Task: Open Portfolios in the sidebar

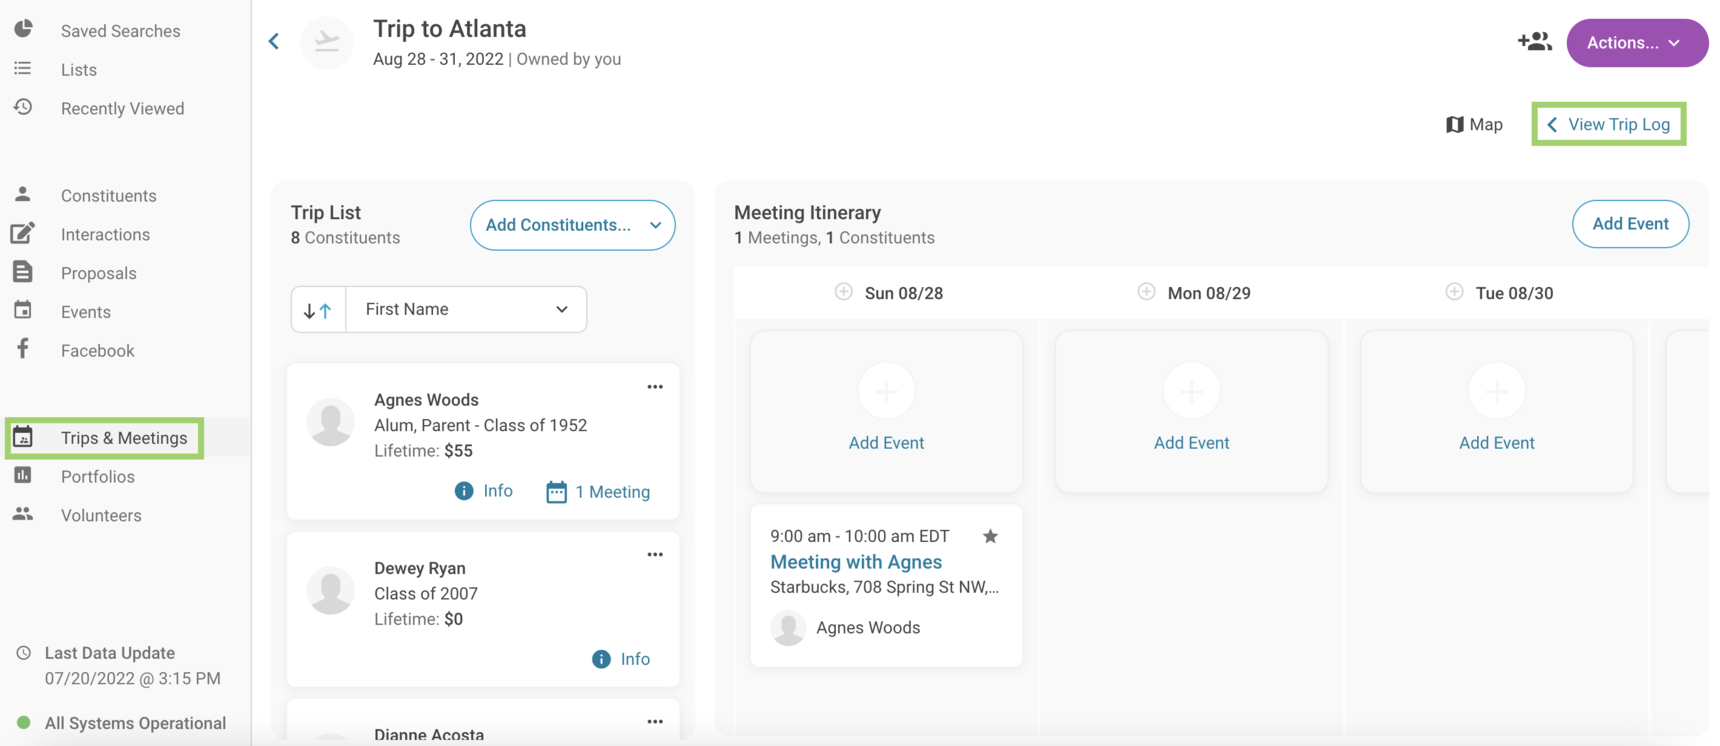Action: [98, 477]
